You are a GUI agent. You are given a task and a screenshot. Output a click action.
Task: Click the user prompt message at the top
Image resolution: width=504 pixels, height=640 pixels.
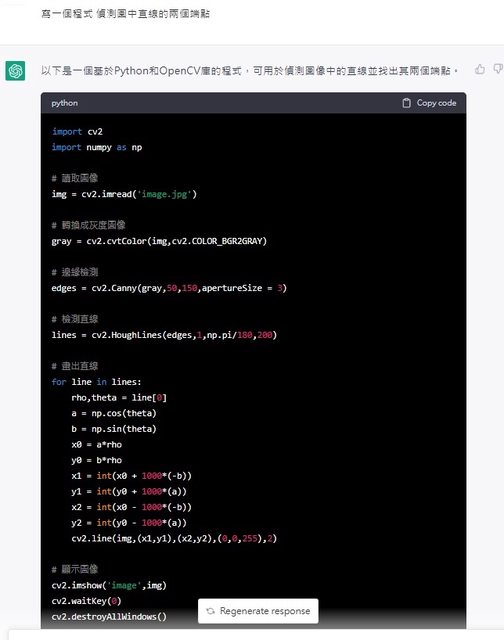tap(125, 14)
